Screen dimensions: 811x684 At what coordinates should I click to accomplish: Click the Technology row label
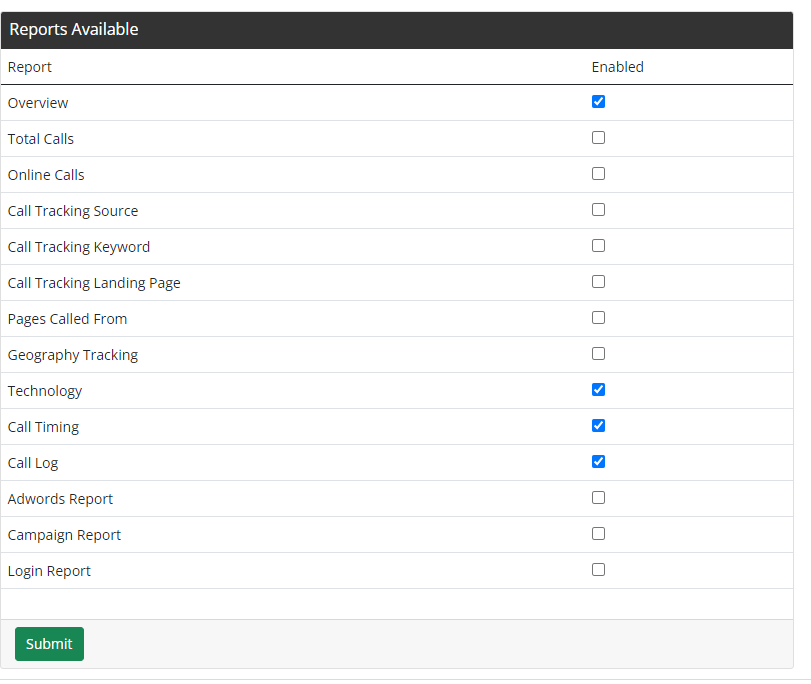(45, 391)
